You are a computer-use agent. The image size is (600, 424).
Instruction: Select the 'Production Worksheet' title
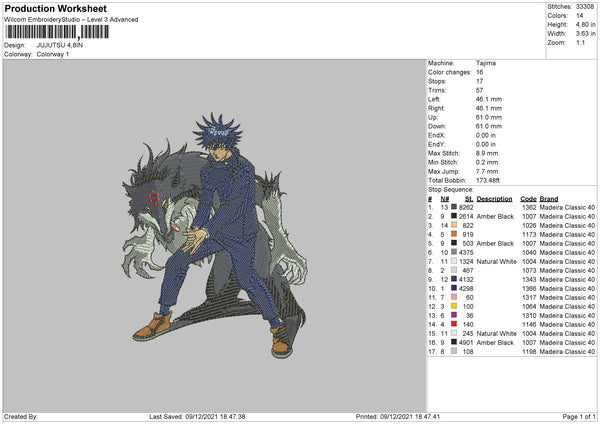(x=55, y=8)
